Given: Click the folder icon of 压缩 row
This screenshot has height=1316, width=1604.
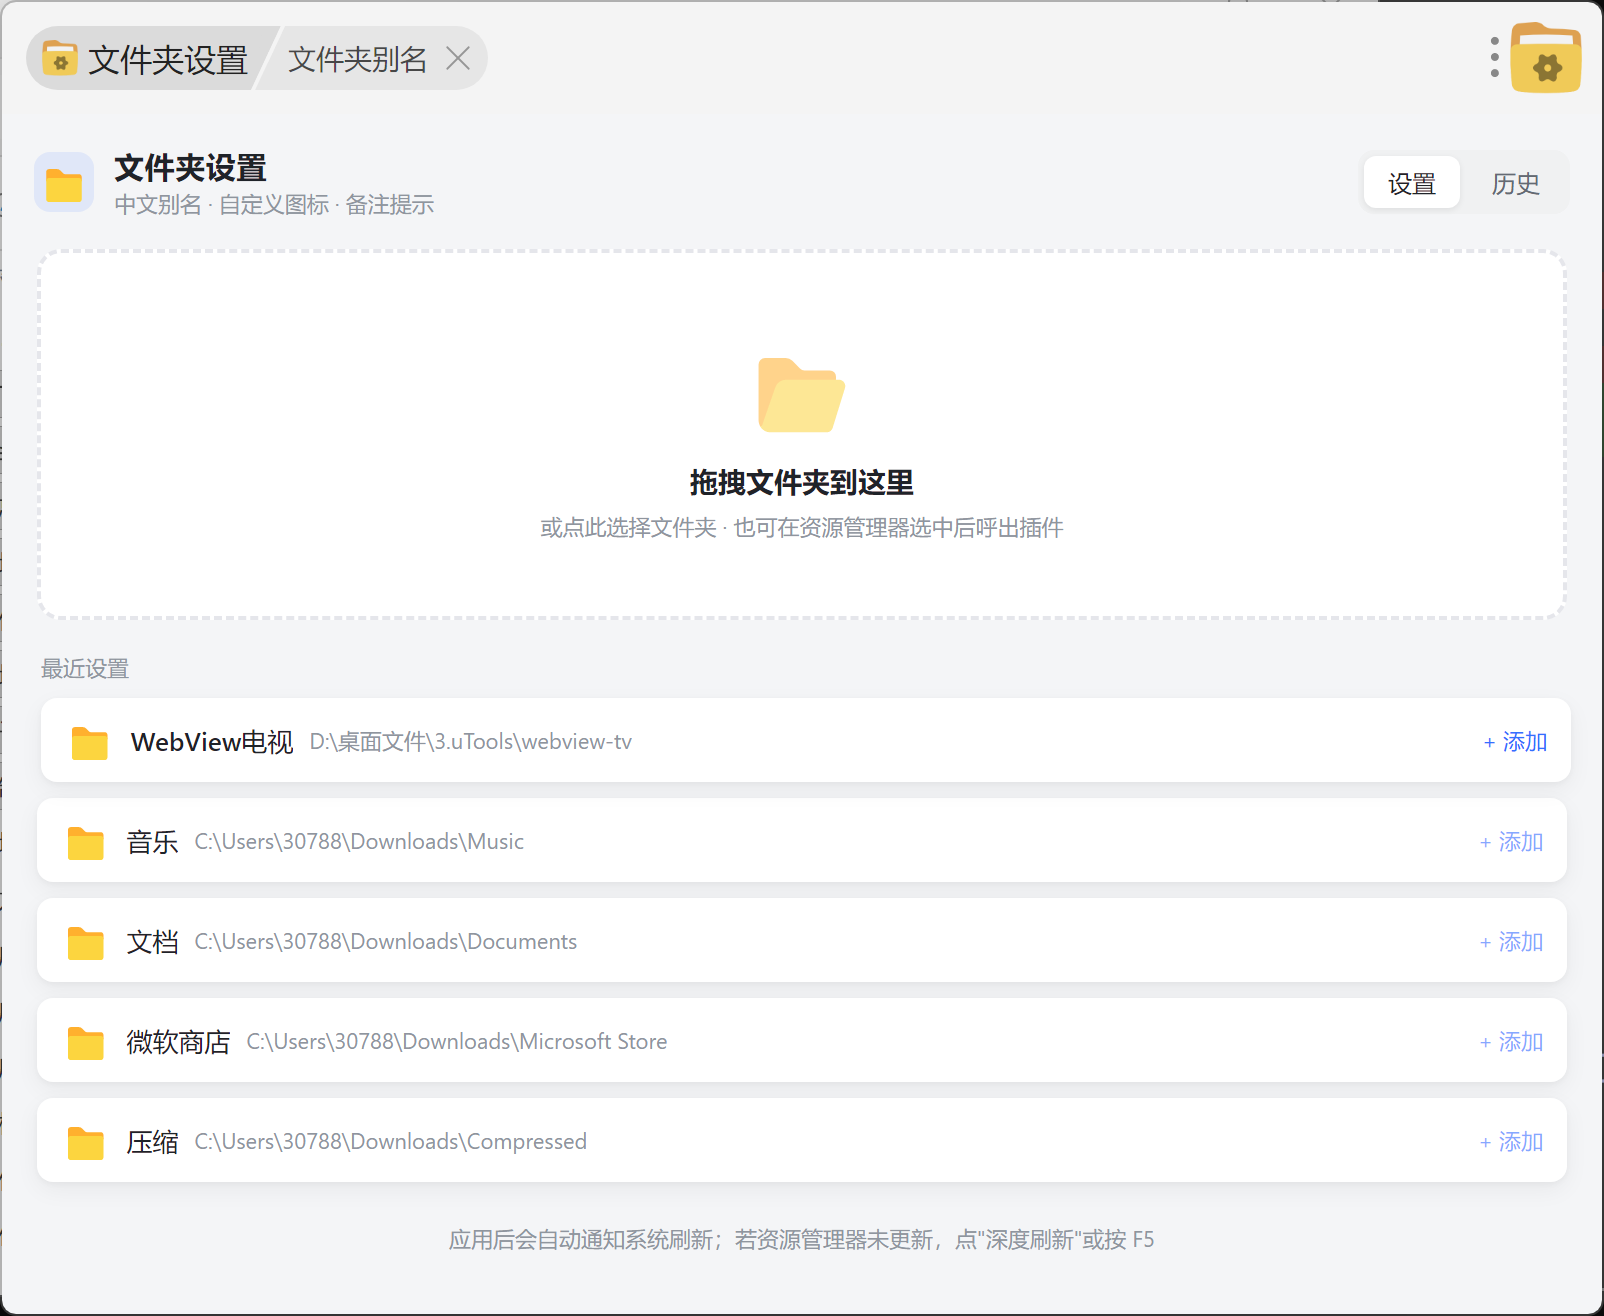Looking at the screenshot, I should pos(86,1142).
